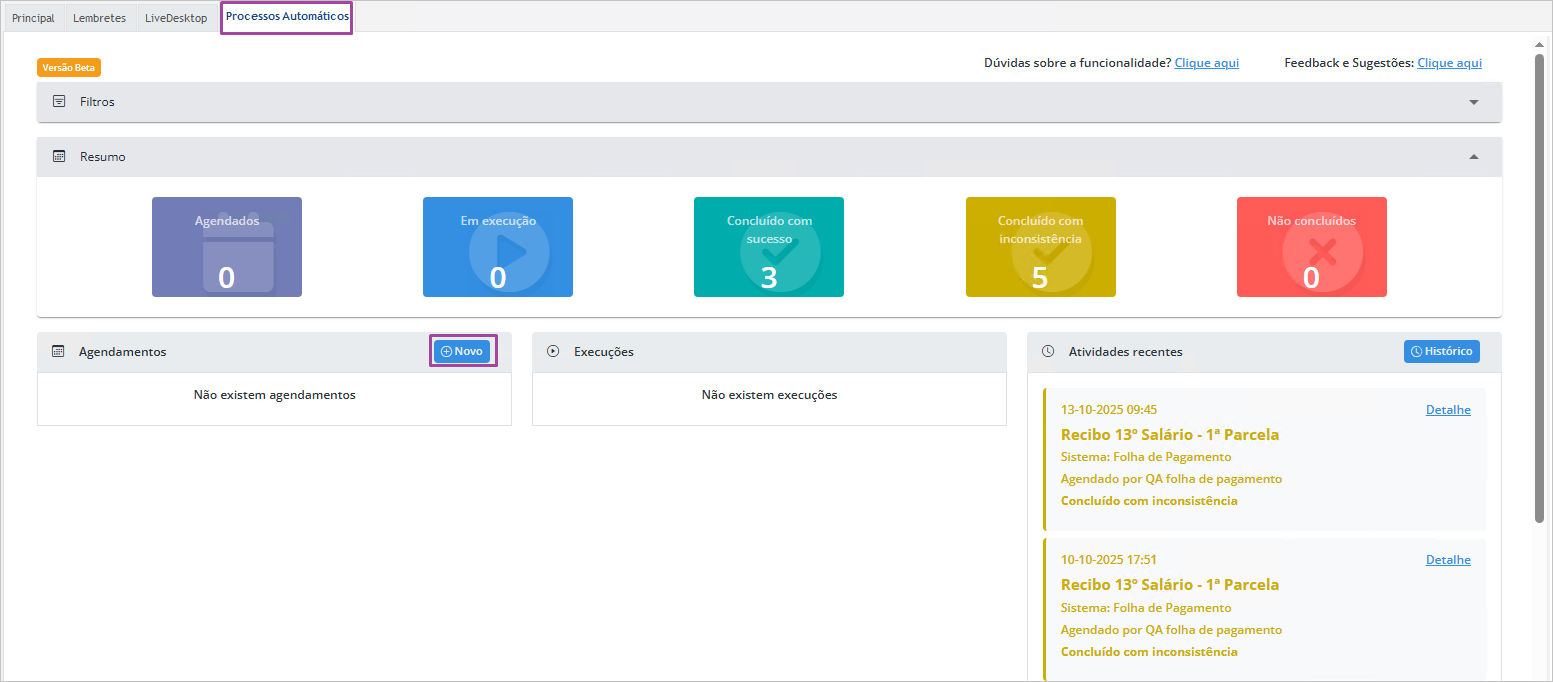Open the Não concluídos red card
Screen dimensions: 1553x682
pyautogui.click(x=1311, y=247)
